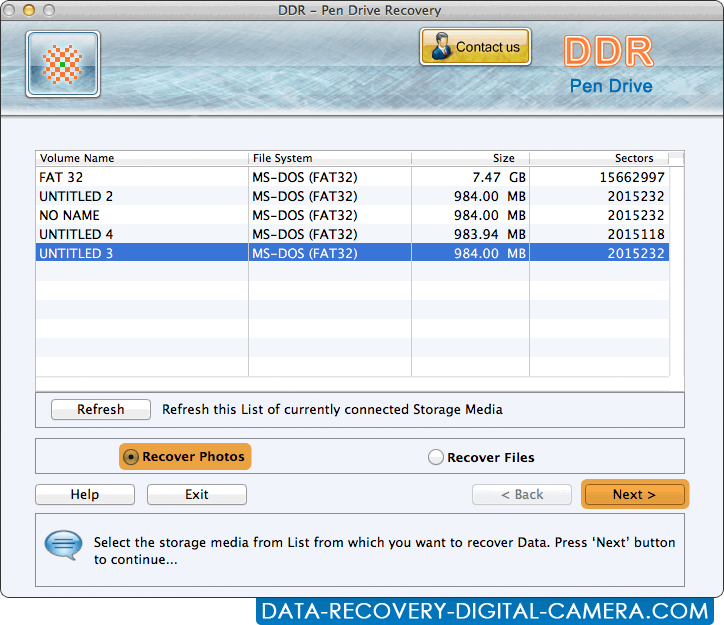This screenshot has width=724, height=625.
Task: Sort by Size column header
Action: click(471, 158)
